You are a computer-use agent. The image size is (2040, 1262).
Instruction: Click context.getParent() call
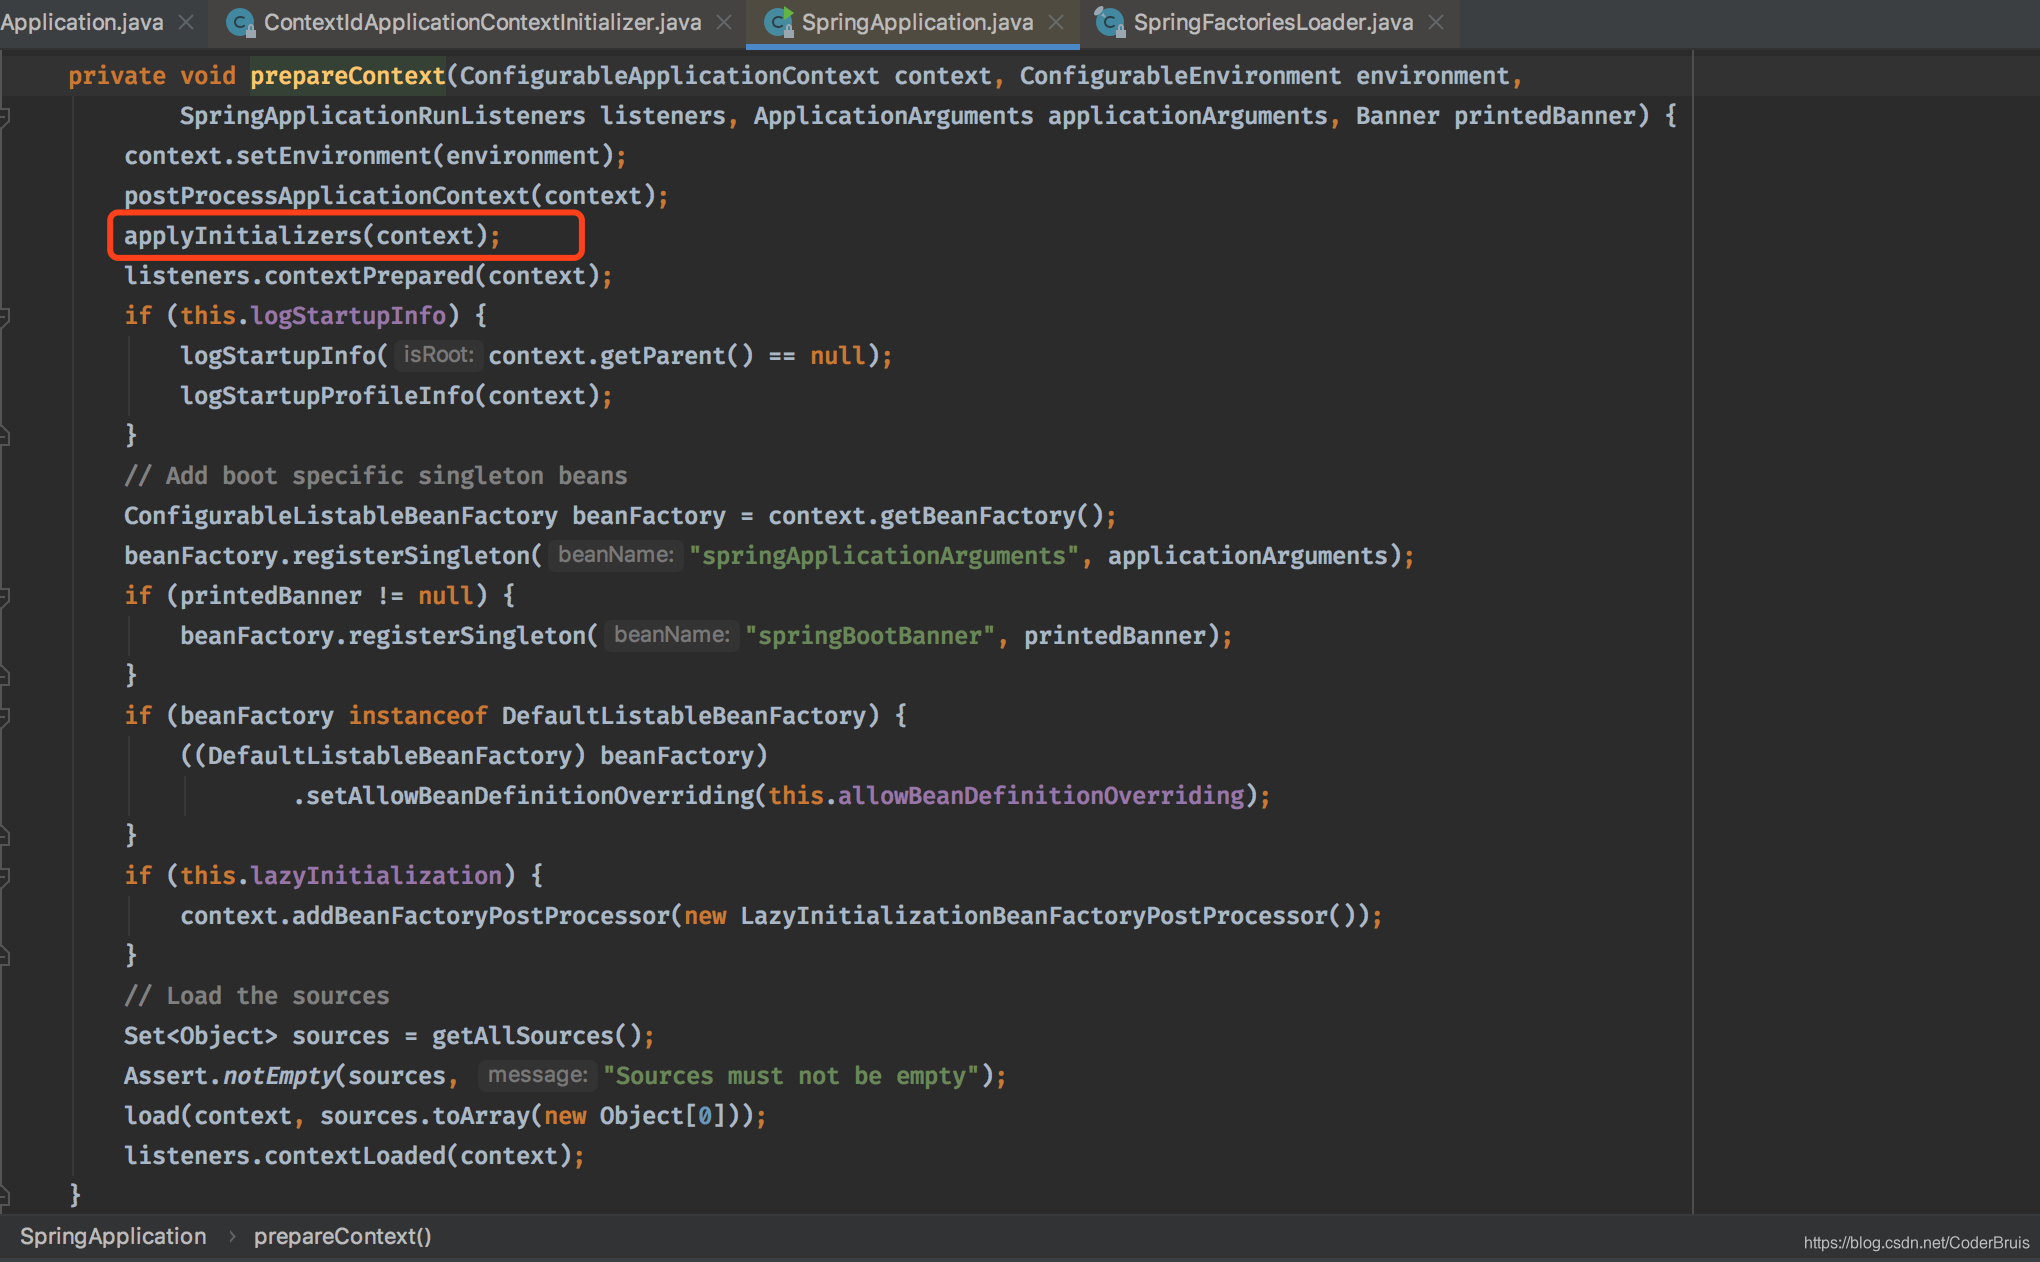coord(621,356)
